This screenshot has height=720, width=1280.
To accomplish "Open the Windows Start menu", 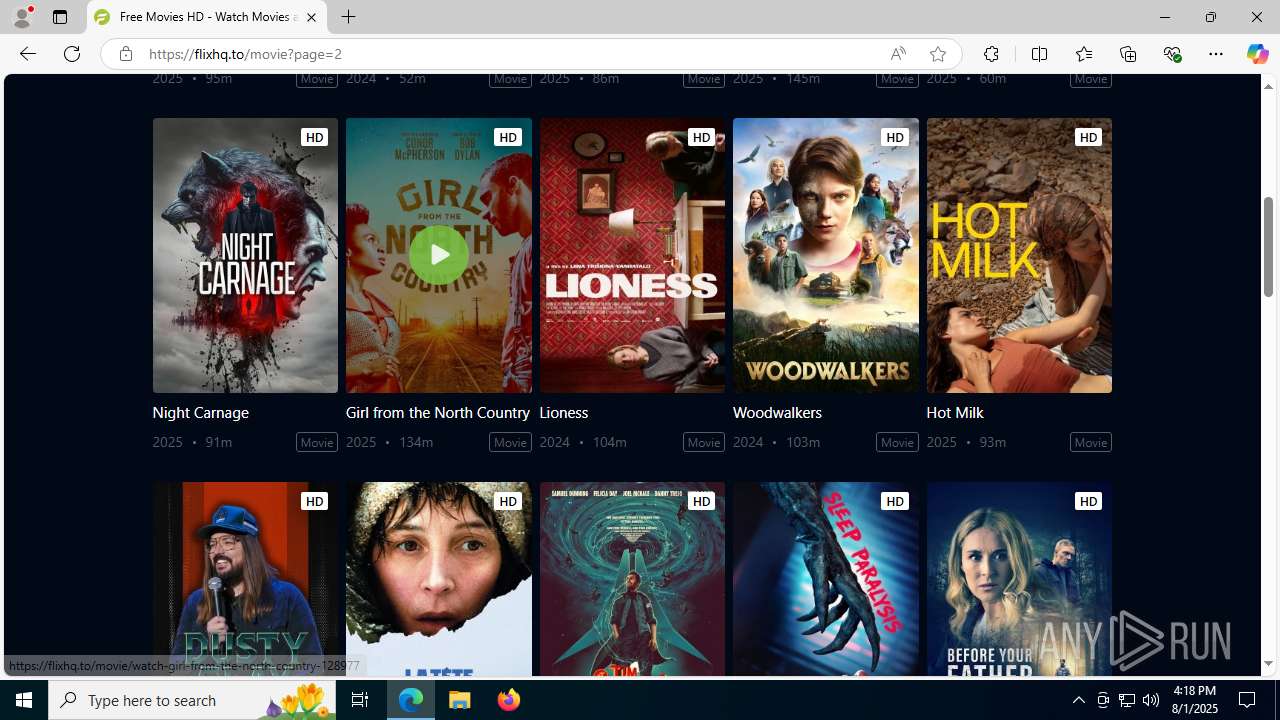I will 24,700.
